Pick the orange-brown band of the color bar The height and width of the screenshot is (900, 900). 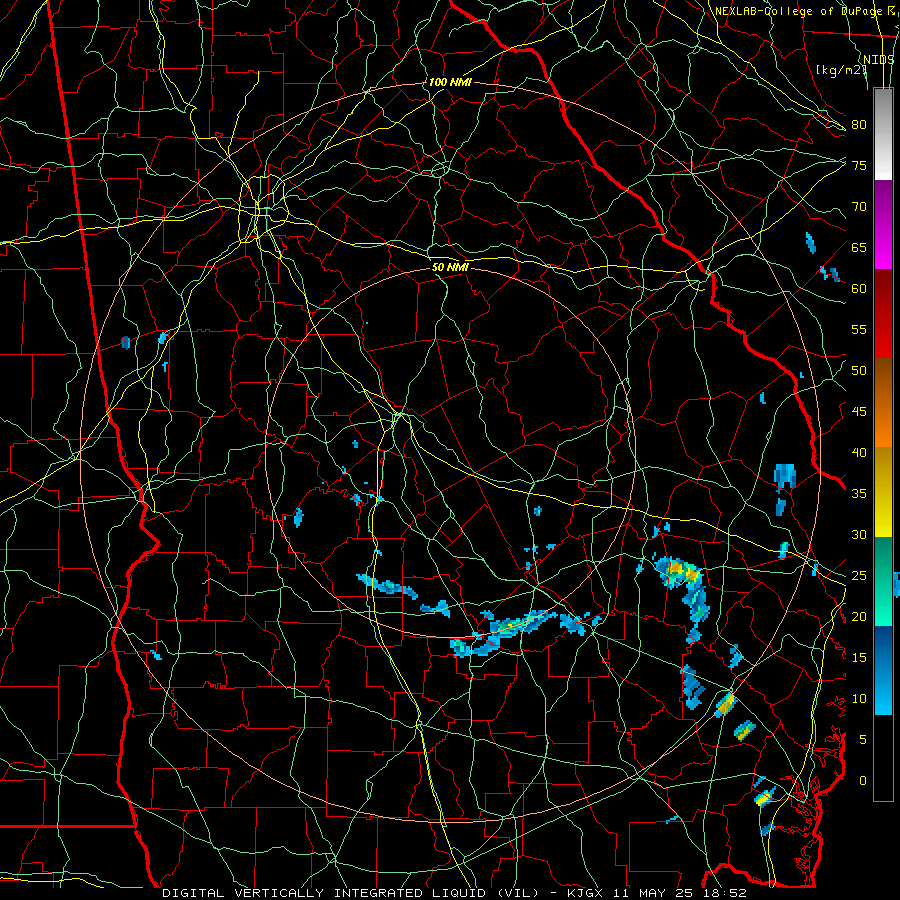883,403
